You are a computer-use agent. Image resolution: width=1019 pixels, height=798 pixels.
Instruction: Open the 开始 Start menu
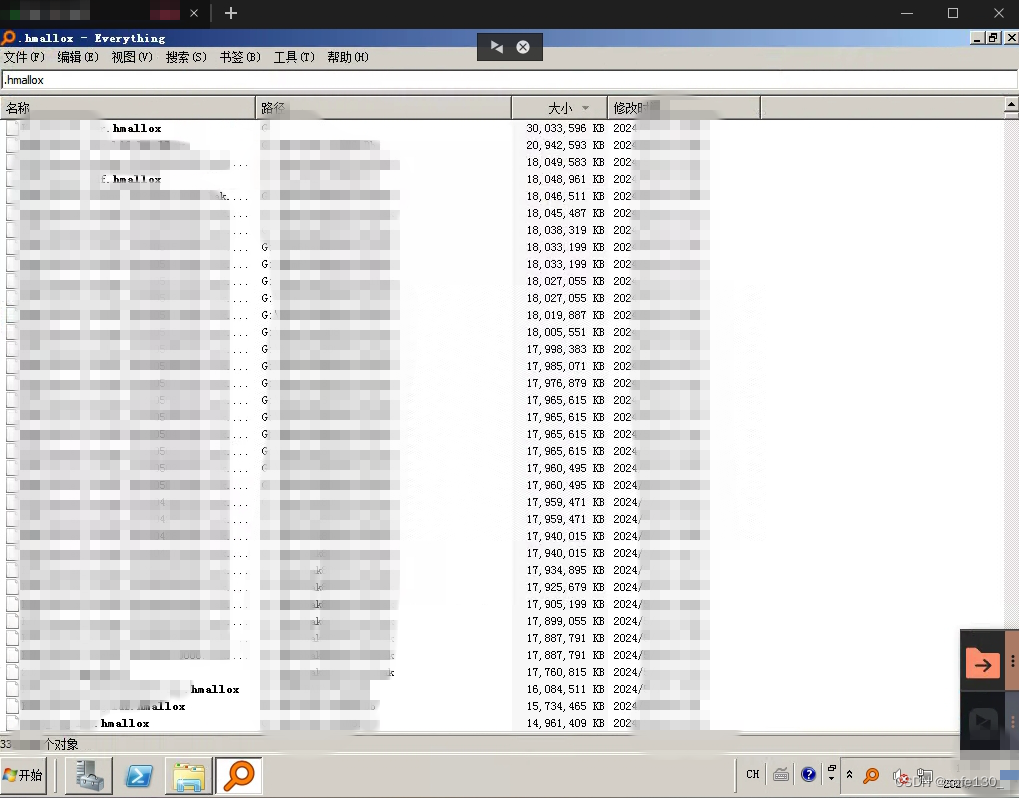pos(24,775)
